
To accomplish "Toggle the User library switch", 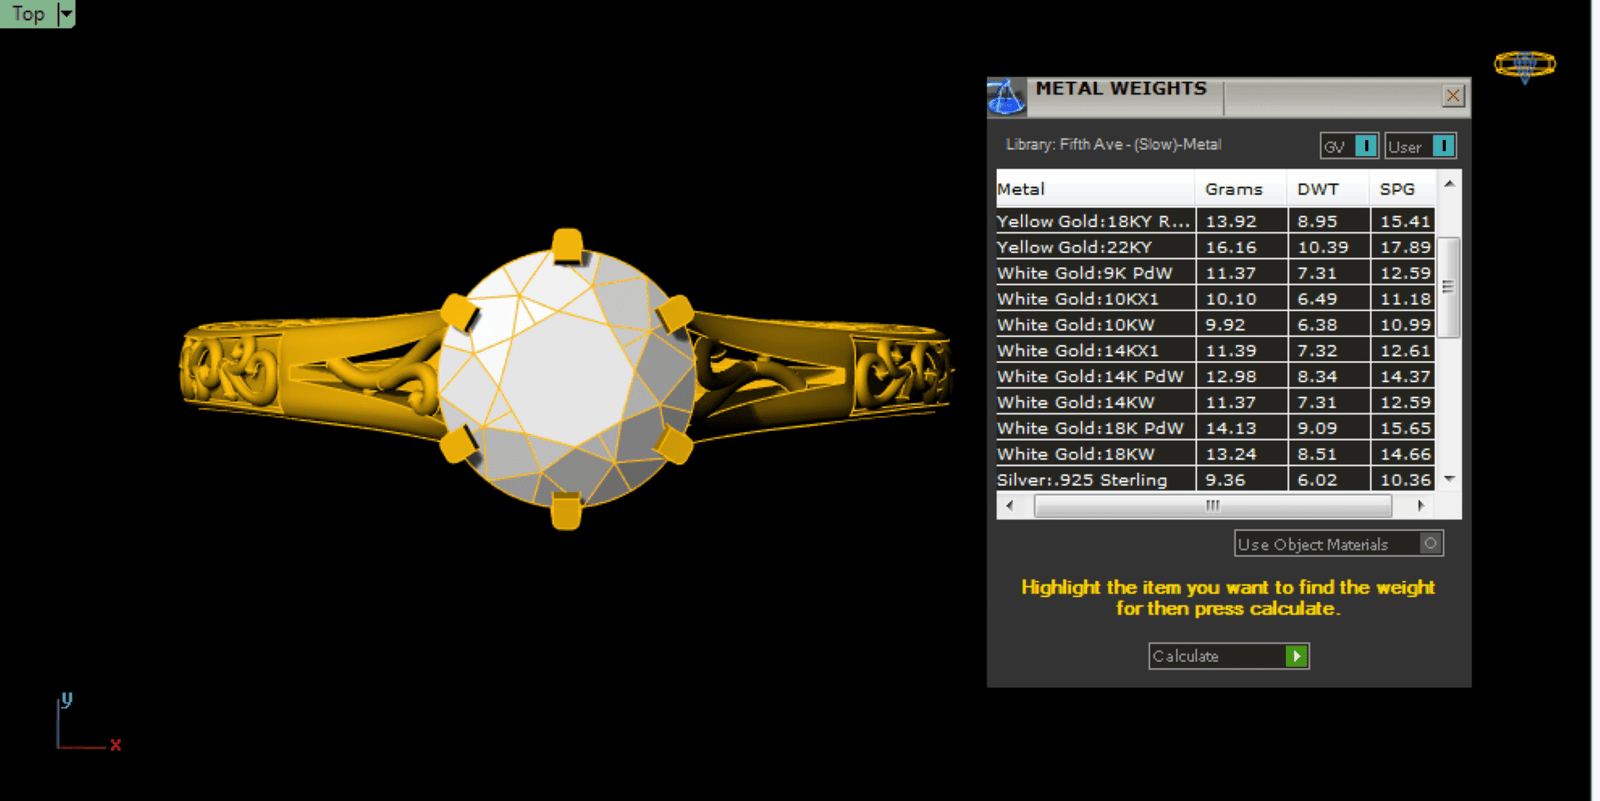I will pyautogui.click(x=1443, y=146).
